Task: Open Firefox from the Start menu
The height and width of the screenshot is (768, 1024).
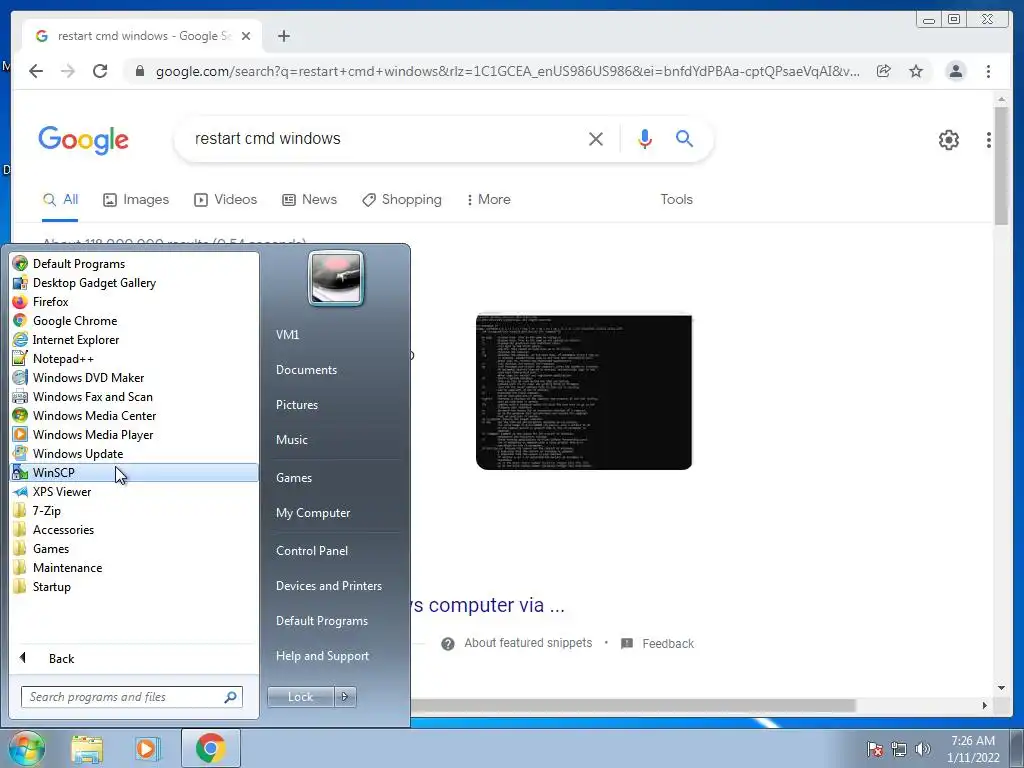Action: pos(134,302)
